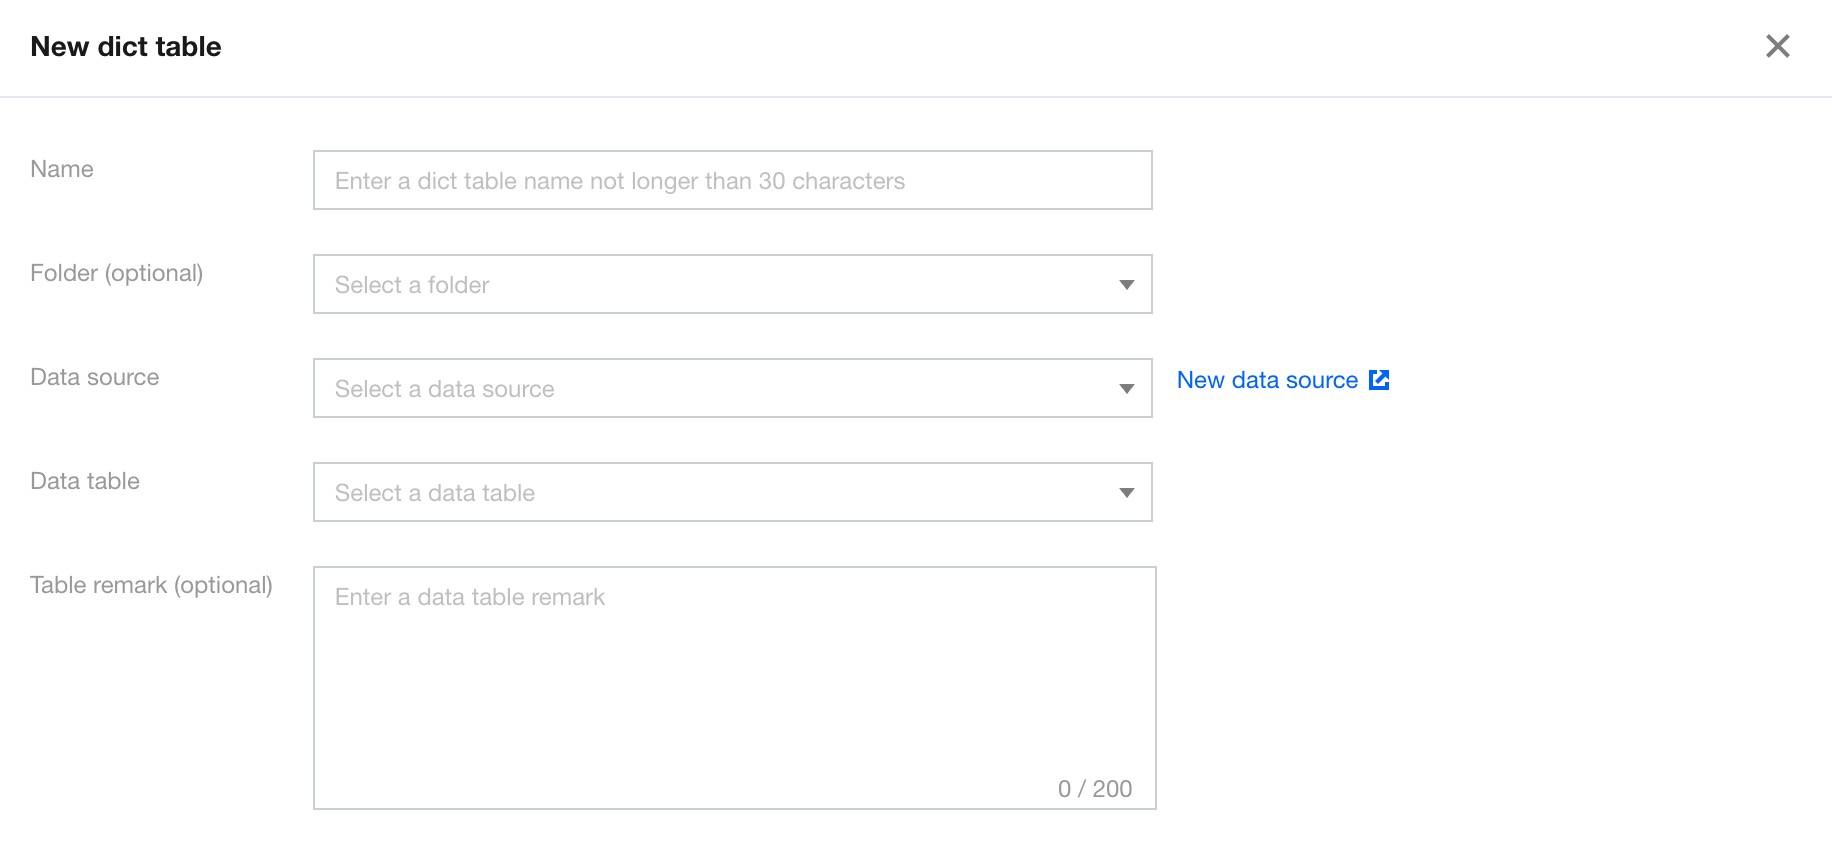1832x852 pixels.
Task: Click the "Name" field label
Action: pyautogui.click(x=62, y=169)
